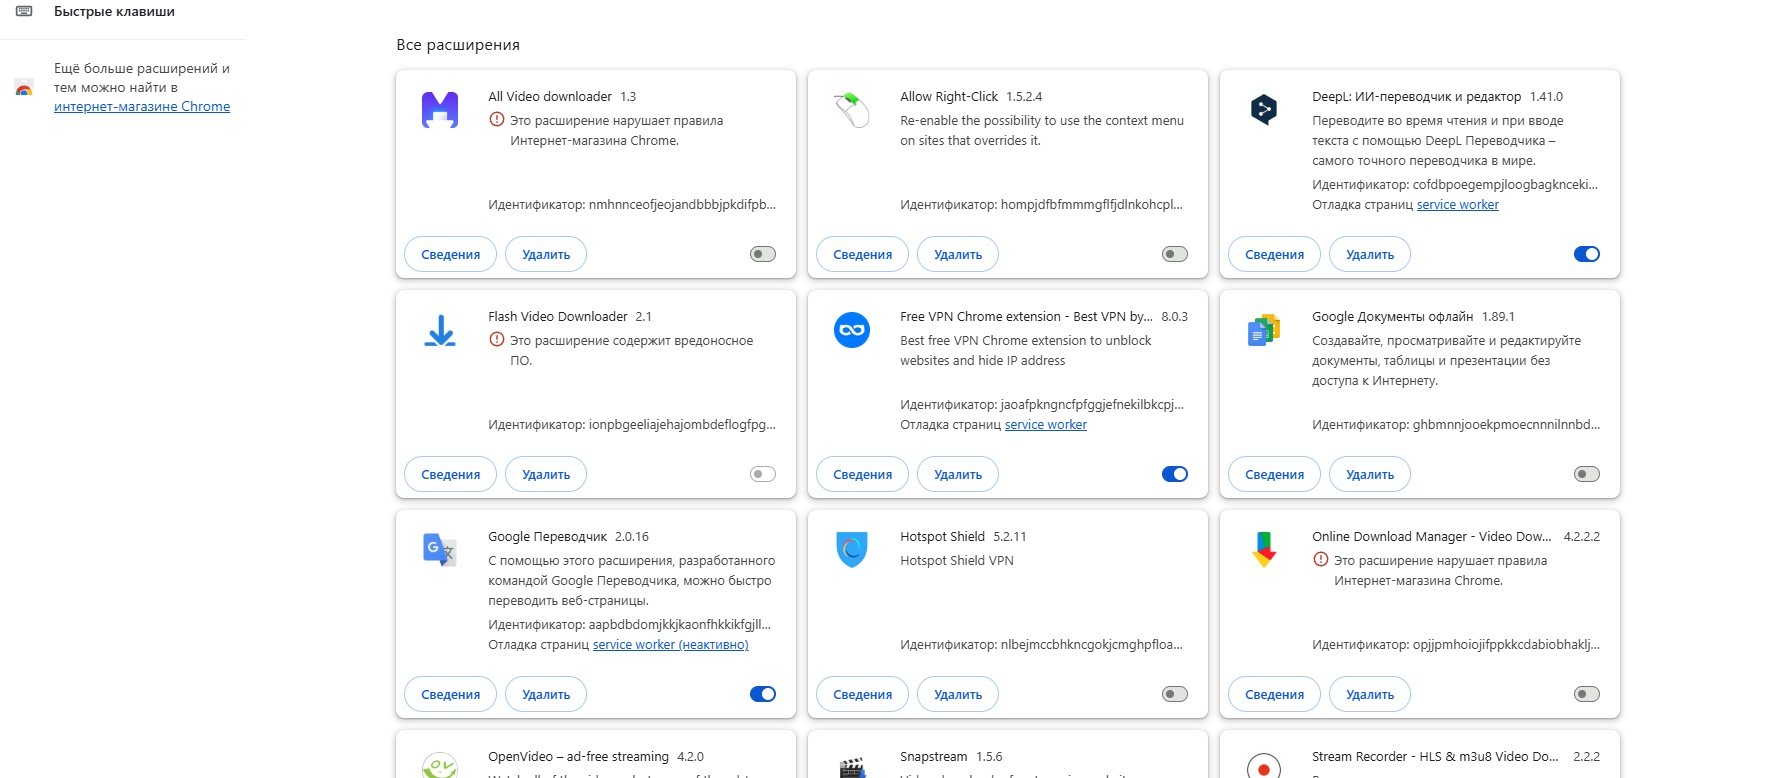Screen dimensions: 1774x778
Task: Open Сведения for Online Download Manager
Action: tap(1275, 694)
